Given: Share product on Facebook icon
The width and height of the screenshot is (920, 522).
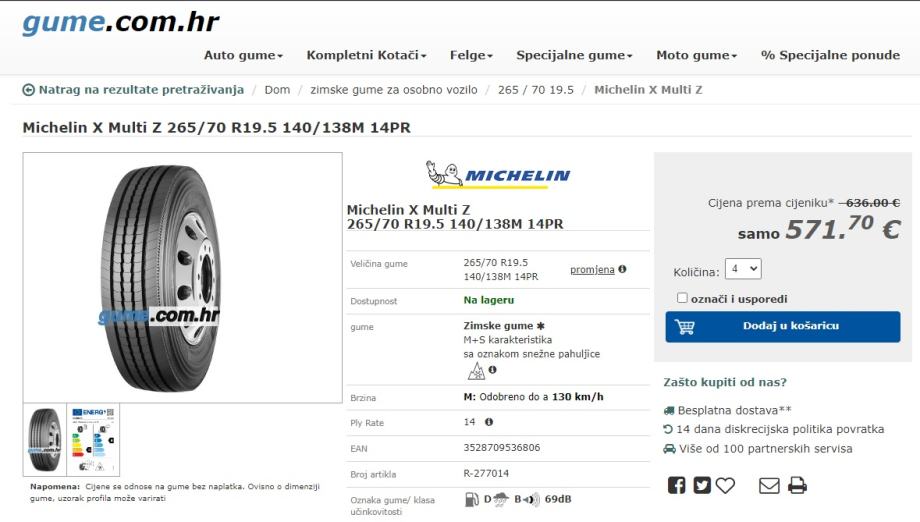Looking at the screenshot, I should 677,485.
